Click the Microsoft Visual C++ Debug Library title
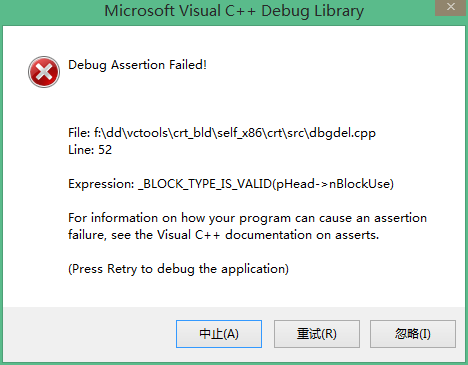Image resolution: width=468 pixels, height=365 pixels. point(234,11)
